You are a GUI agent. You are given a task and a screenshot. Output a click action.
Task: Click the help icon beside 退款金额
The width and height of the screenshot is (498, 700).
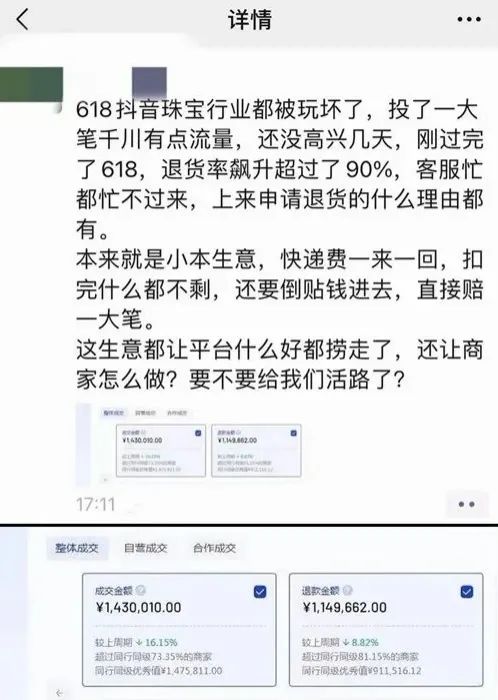[x=348, y=591]
